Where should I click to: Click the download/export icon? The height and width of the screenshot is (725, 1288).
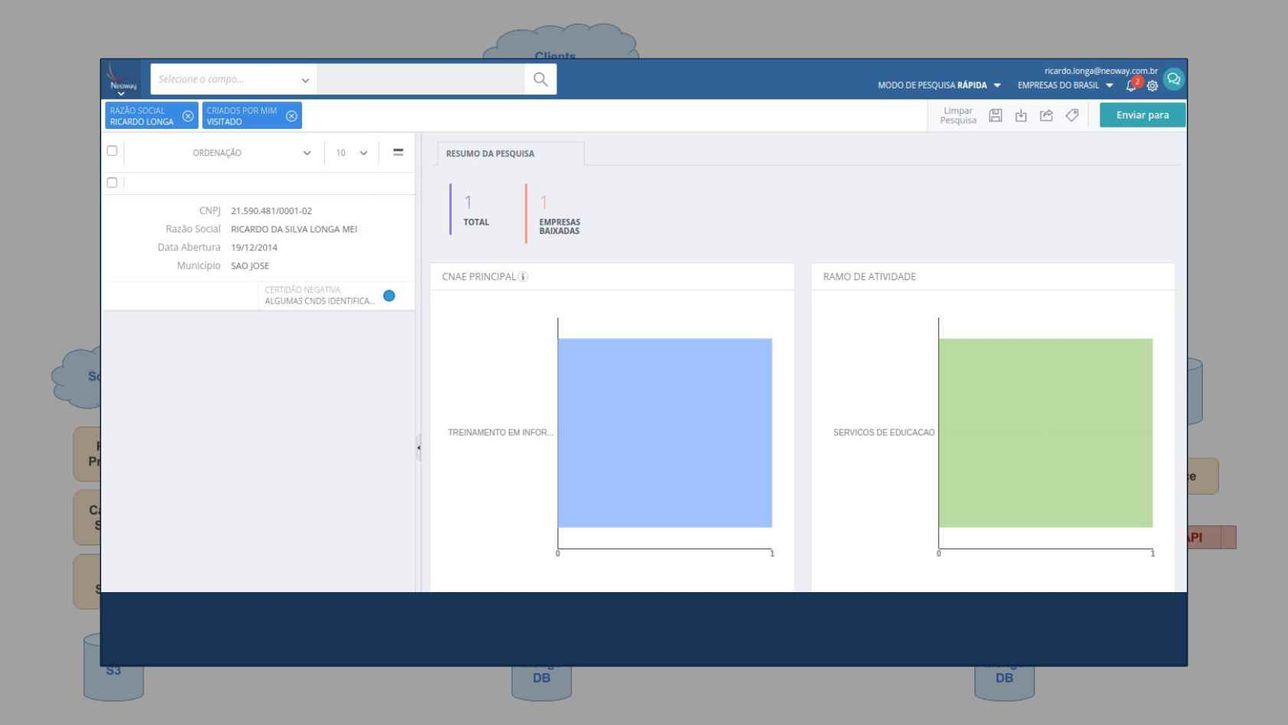[1021, 116]
